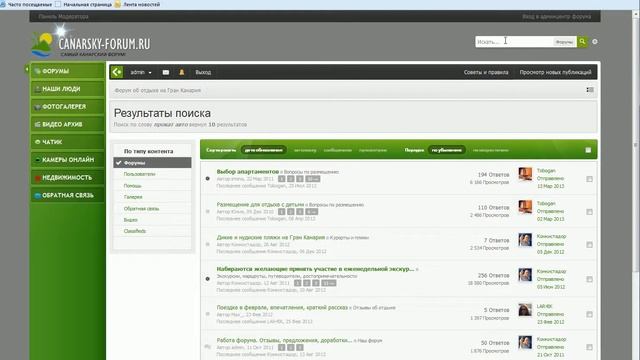
Task: Open Советы и правила
Action: pyautogui.click(x=486, y=72)
